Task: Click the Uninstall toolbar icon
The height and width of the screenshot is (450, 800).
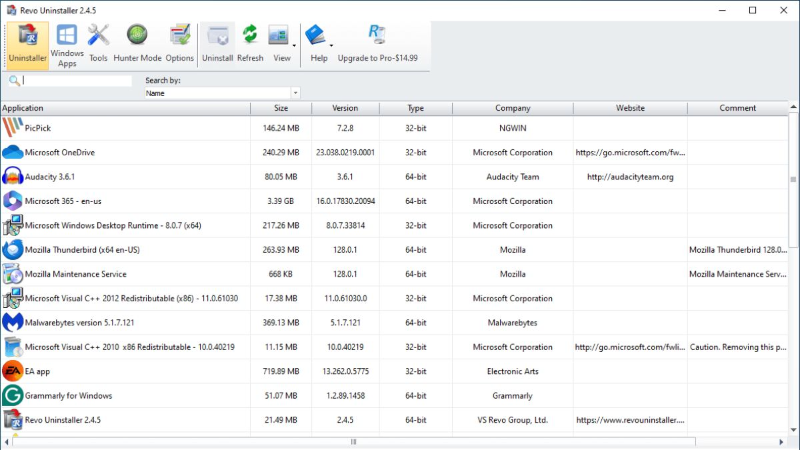Action: pyautogui.click(x=217, y=45)
